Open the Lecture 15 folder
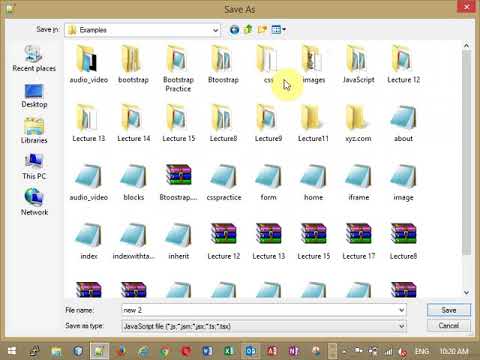The width and height of the screenshot is (480, 360). pos(178,123)
